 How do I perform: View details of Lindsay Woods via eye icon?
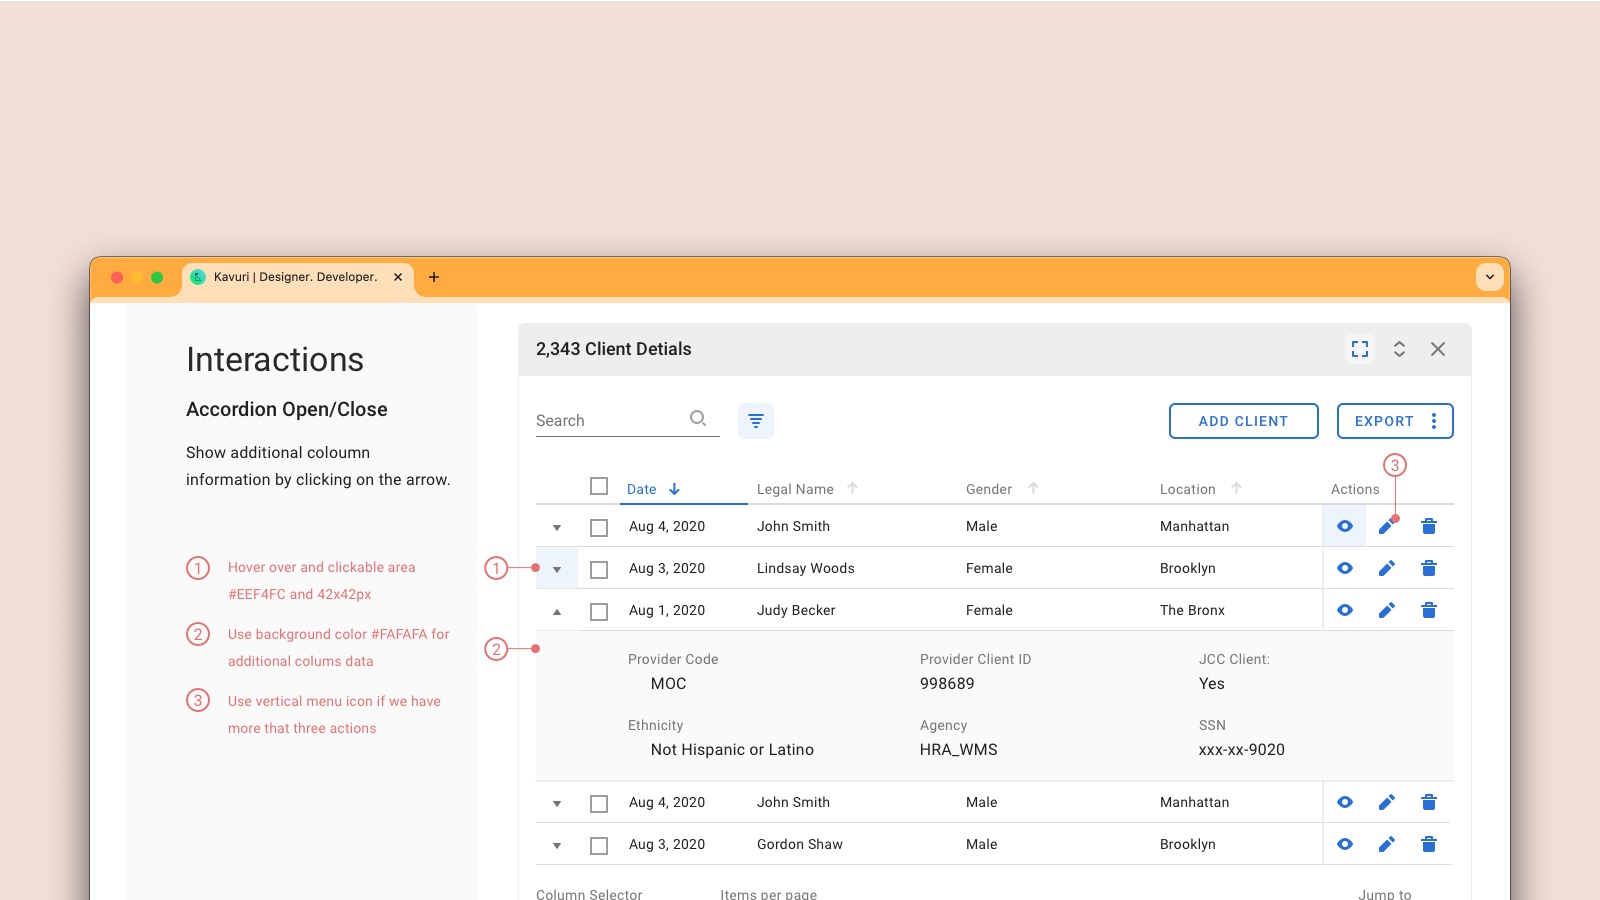coord(1345,569)
